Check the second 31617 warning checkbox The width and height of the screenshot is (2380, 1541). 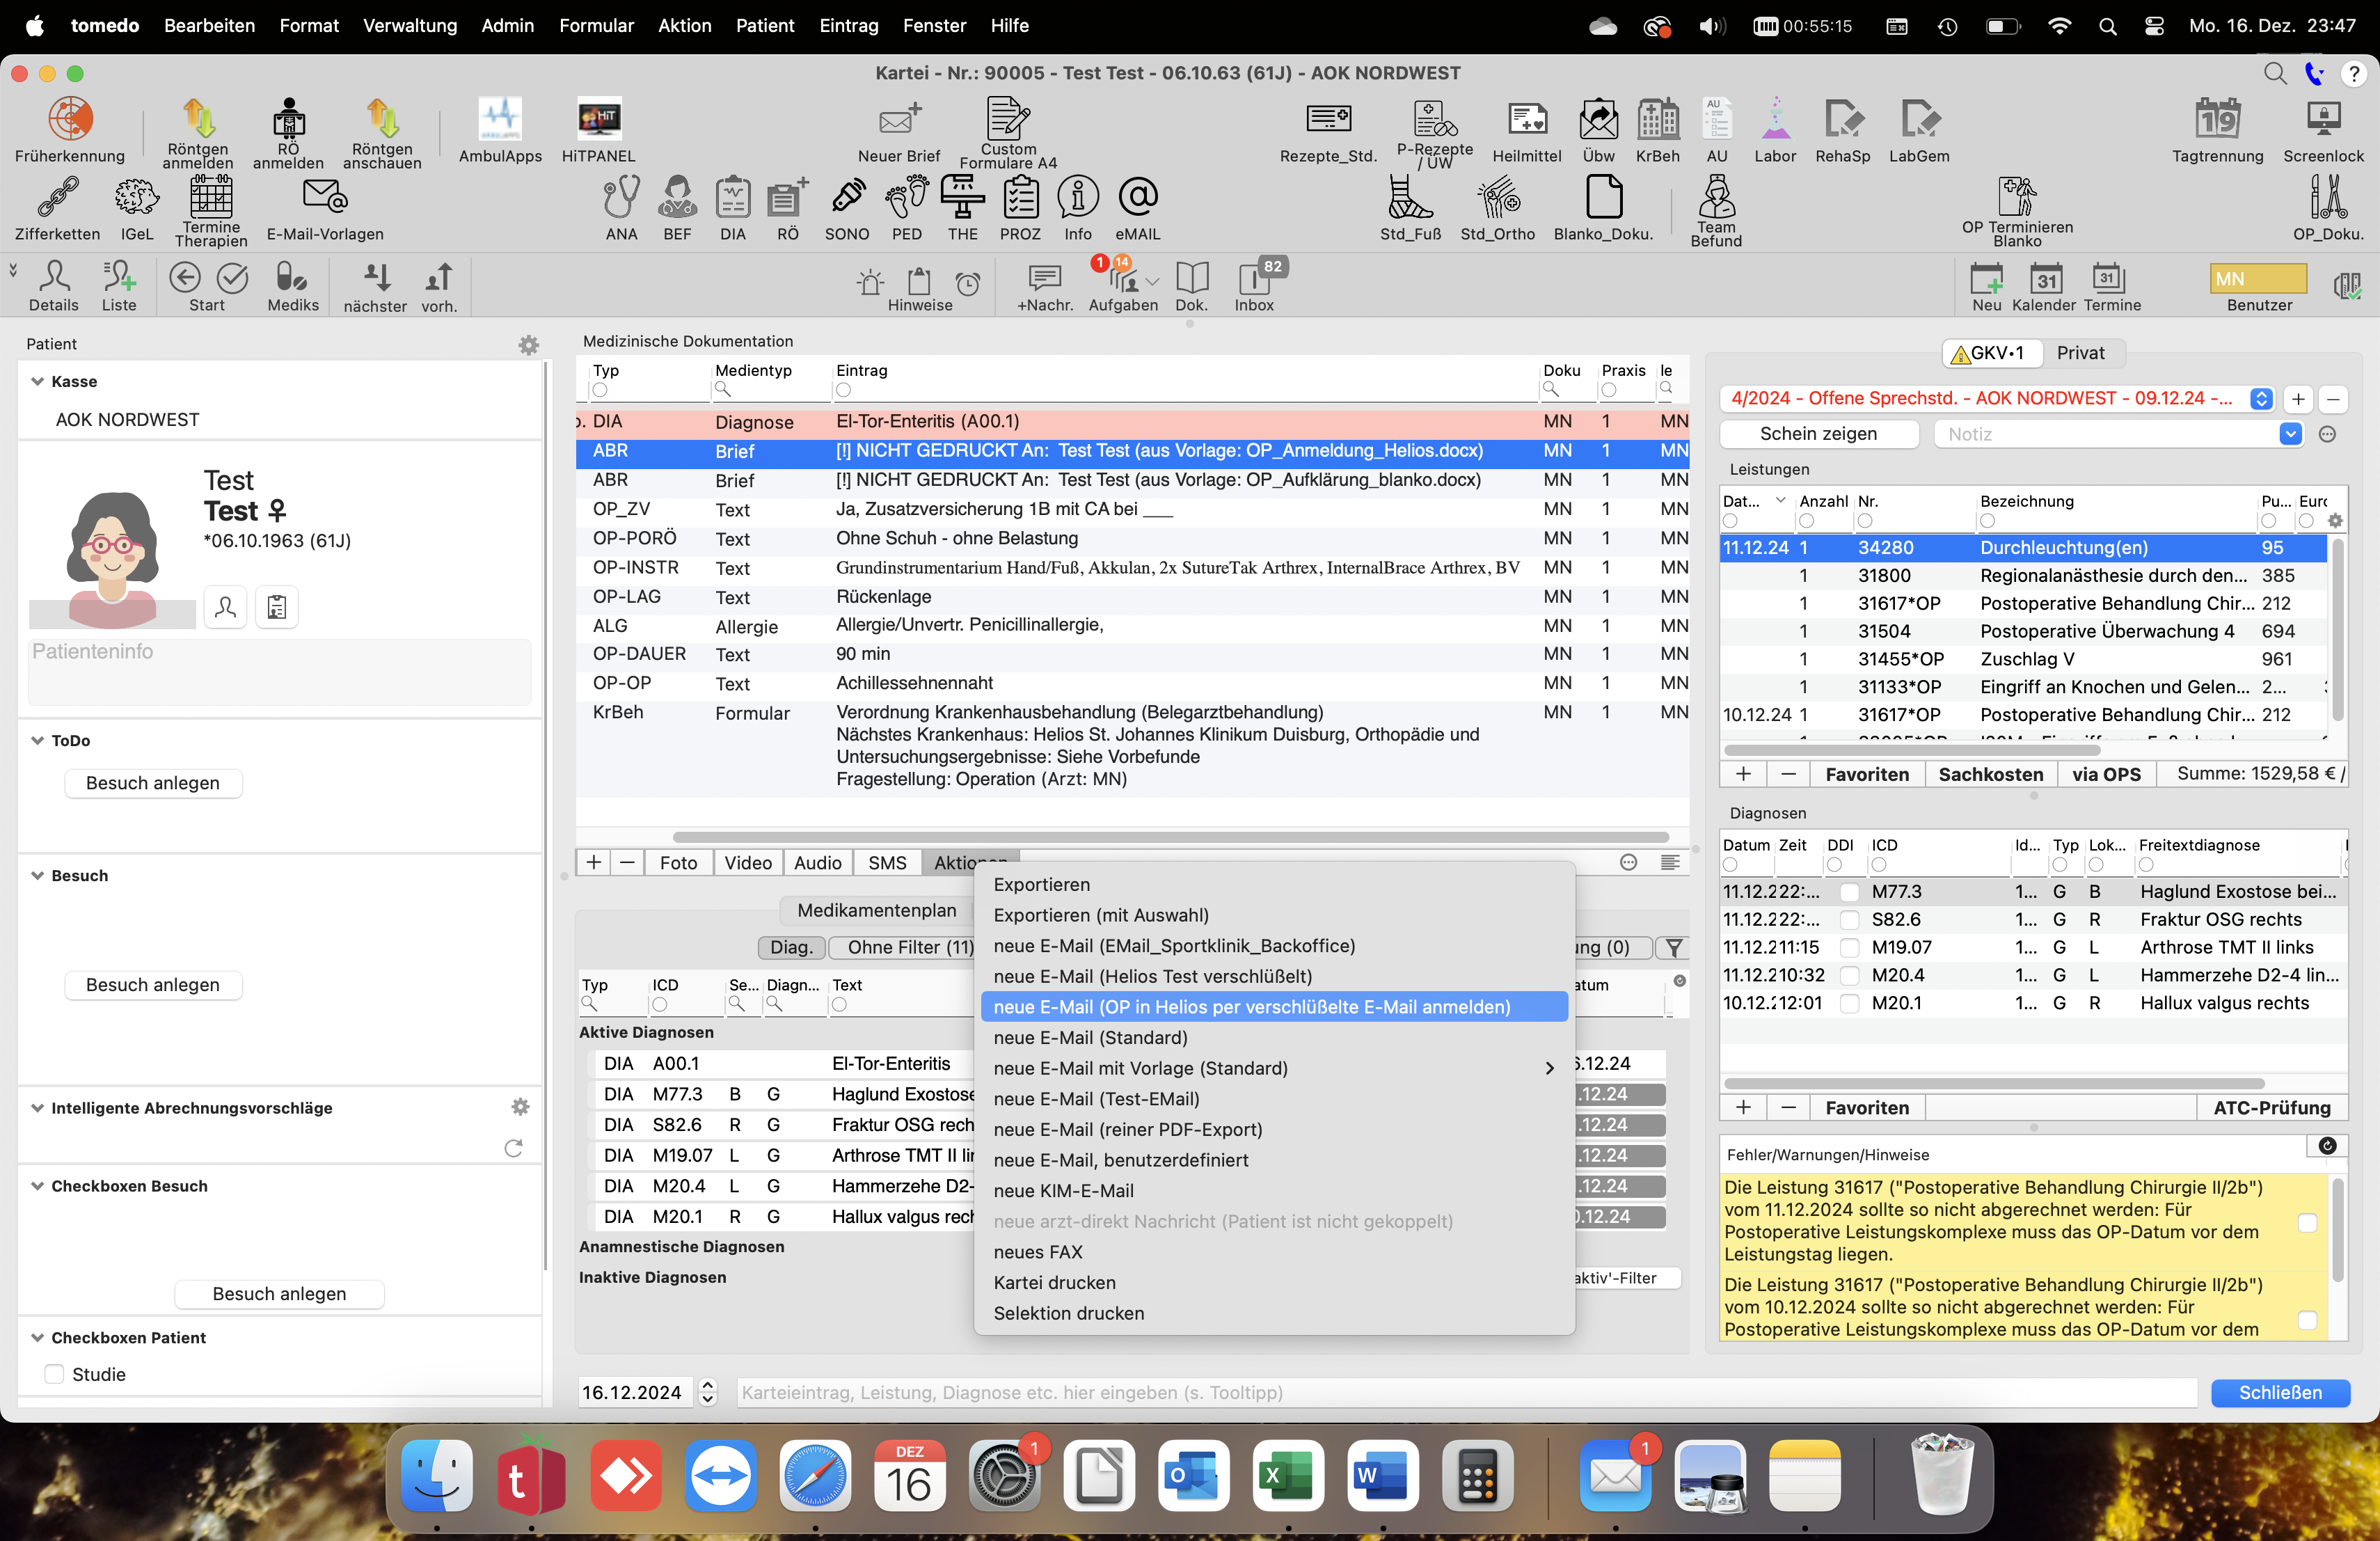2307,1320
